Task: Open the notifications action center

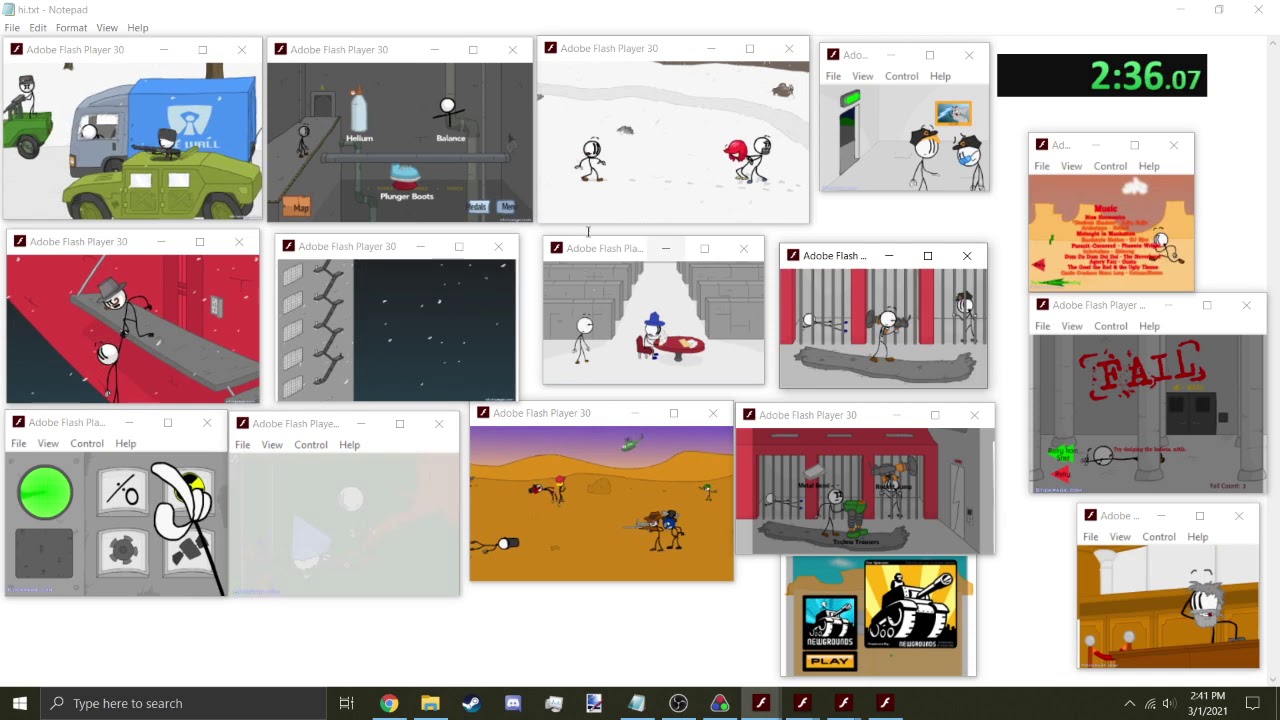Action: (x=1252, y=703)
